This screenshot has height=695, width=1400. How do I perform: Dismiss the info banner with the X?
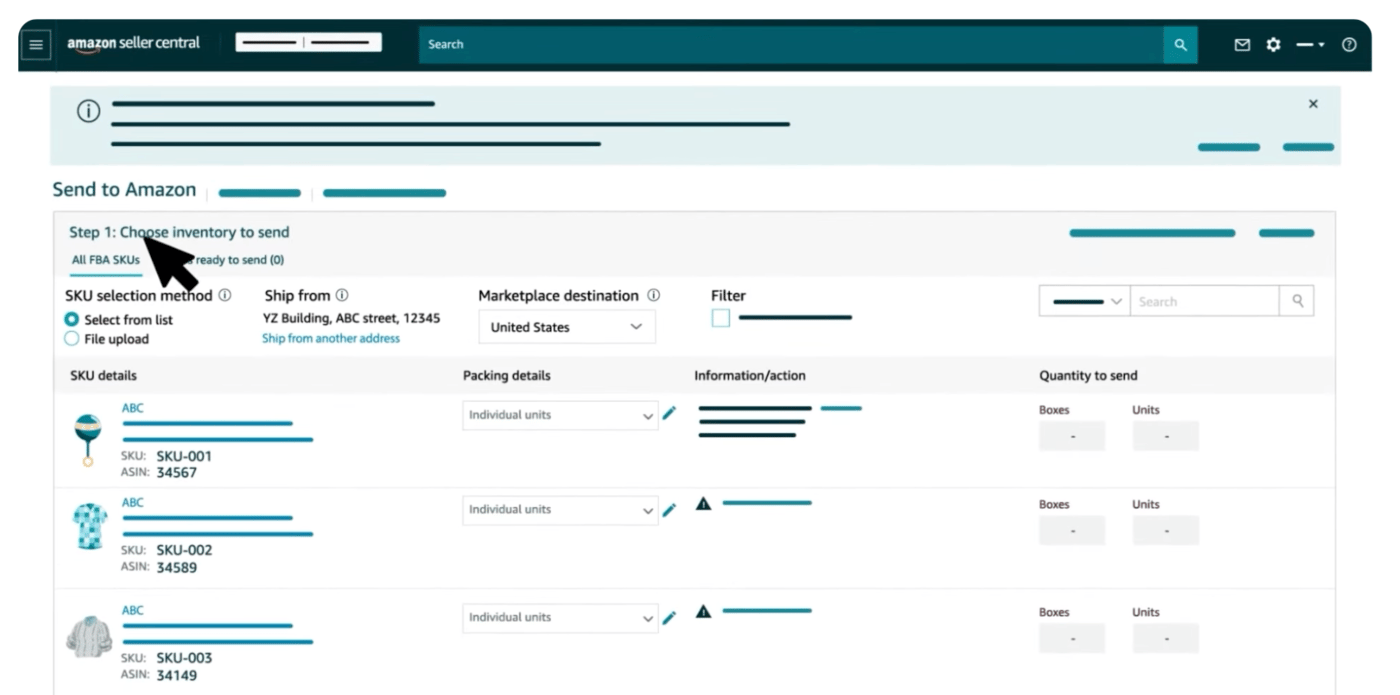(x=1313, y=104)
